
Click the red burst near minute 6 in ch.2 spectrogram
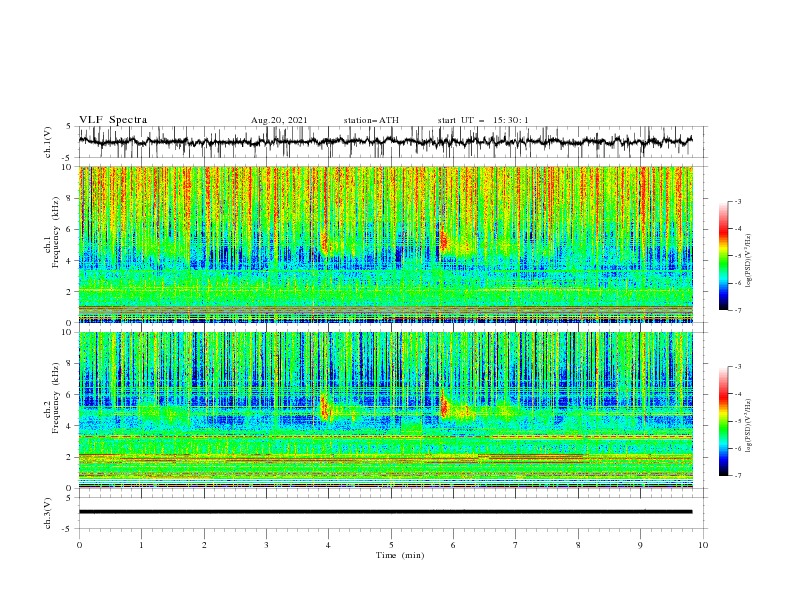coord(444,405)
